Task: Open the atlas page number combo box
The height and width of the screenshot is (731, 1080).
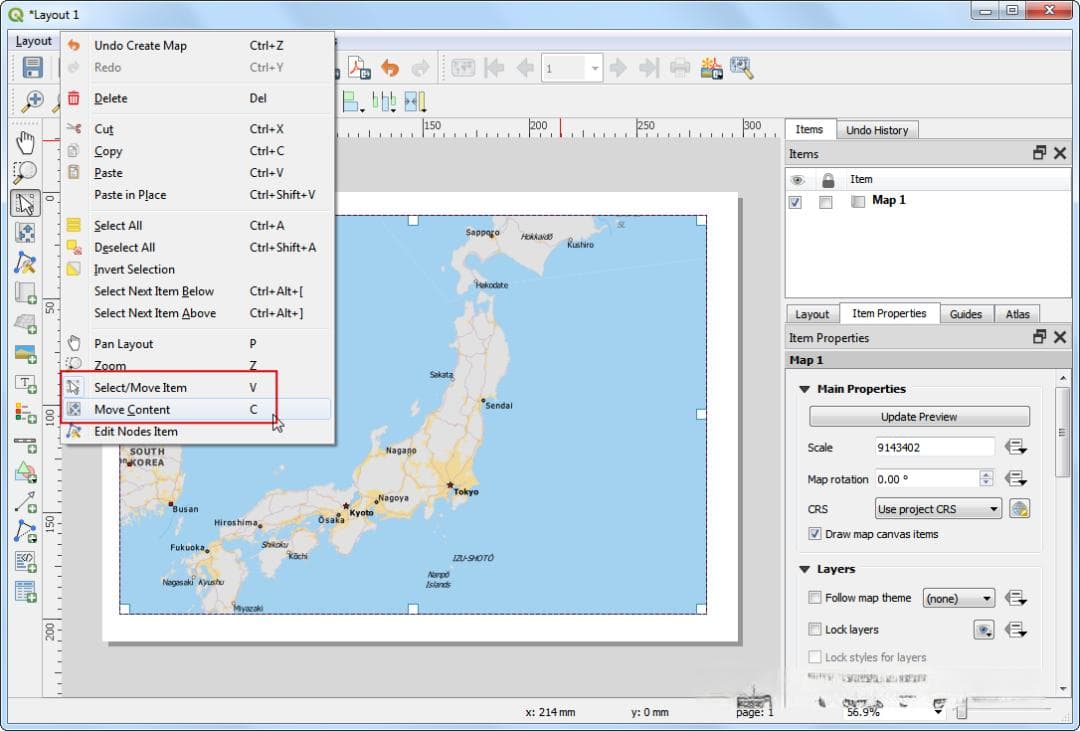Action: [572, 68]
